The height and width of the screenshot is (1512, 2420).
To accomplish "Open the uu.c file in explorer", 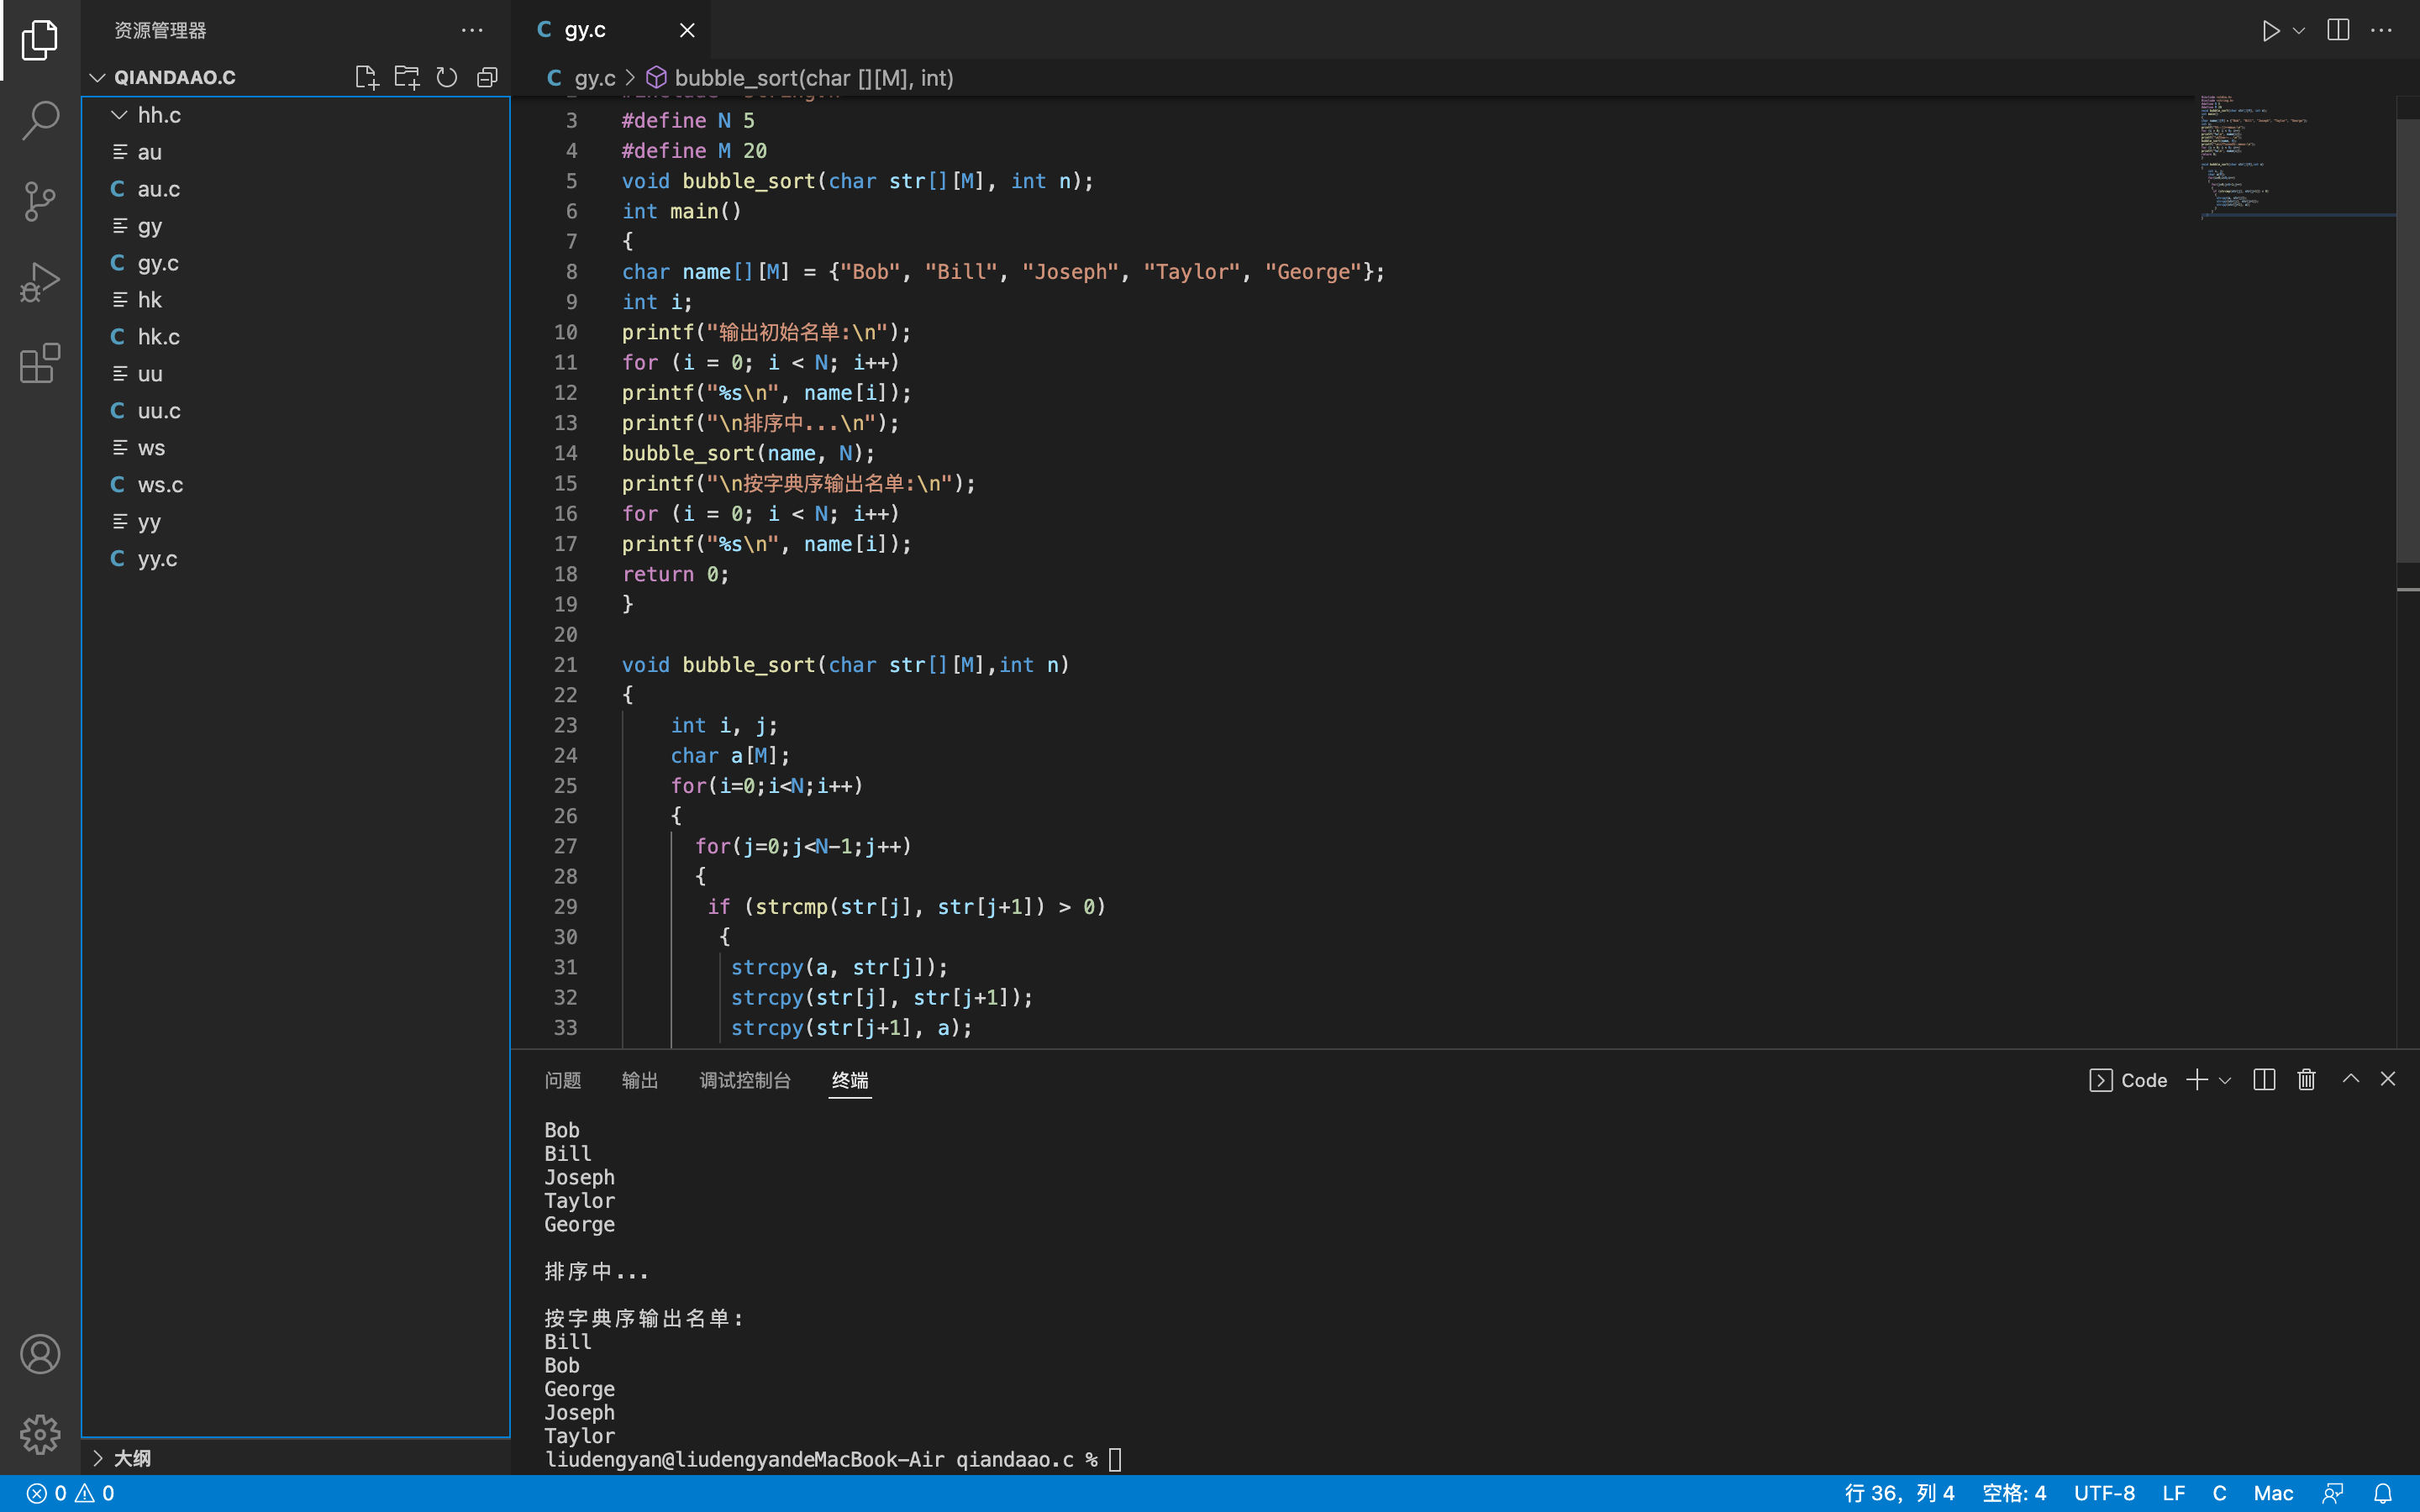I will click(159, 411).
